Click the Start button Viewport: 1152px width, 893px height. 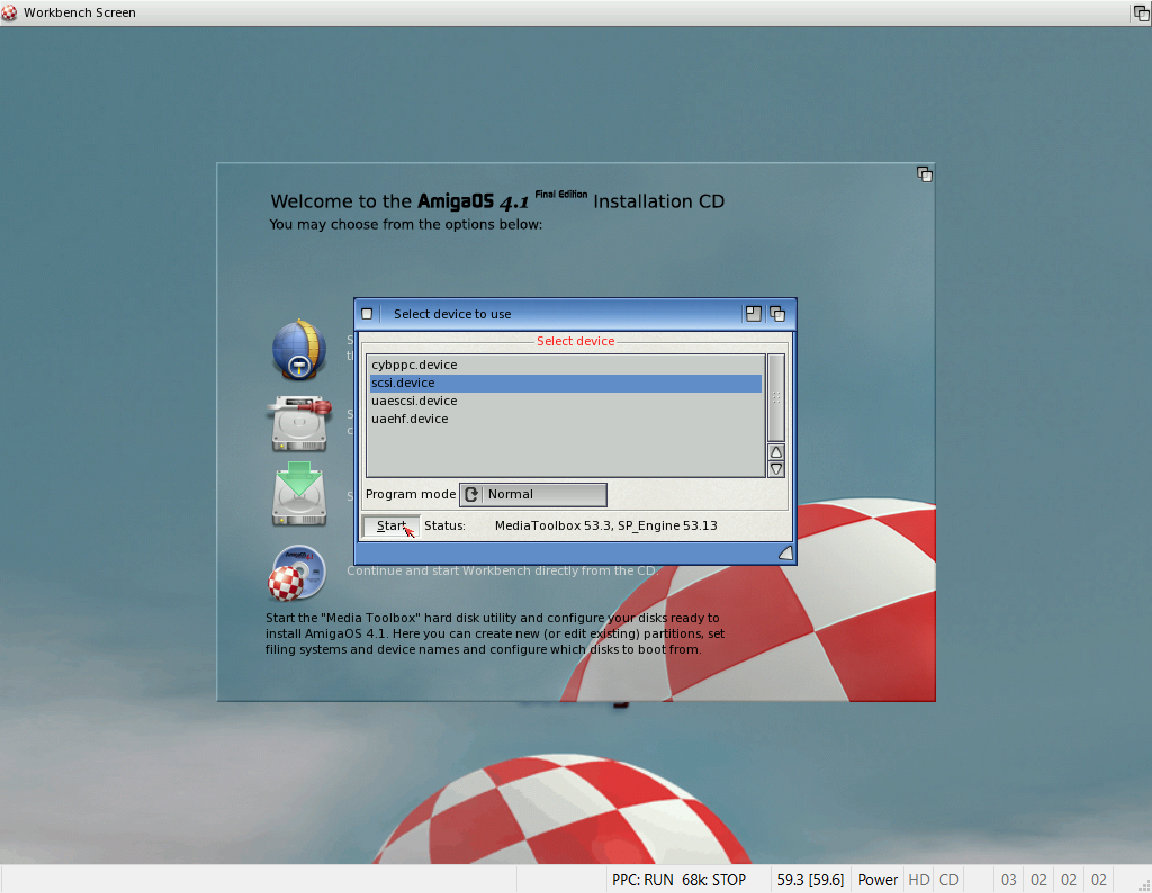click(391, 526)
